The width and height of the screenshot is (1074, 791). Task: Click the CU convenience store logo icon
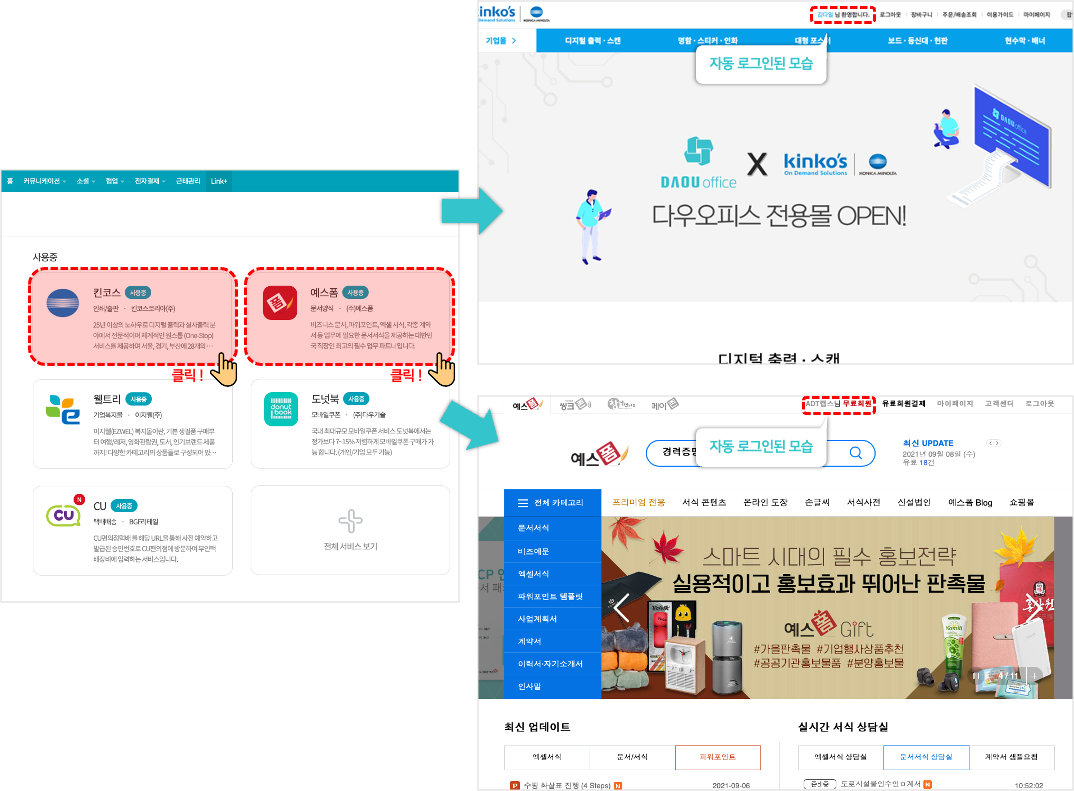[64, 514]
